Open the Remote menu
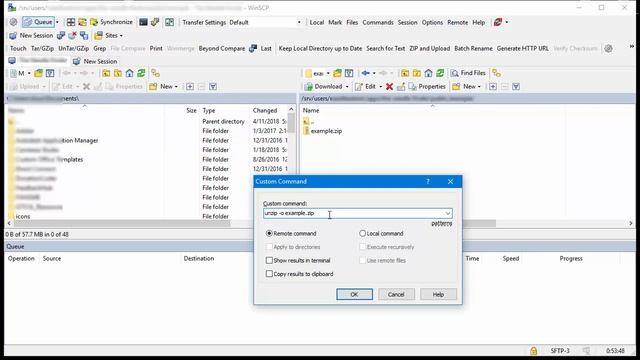 pos(457,22)
